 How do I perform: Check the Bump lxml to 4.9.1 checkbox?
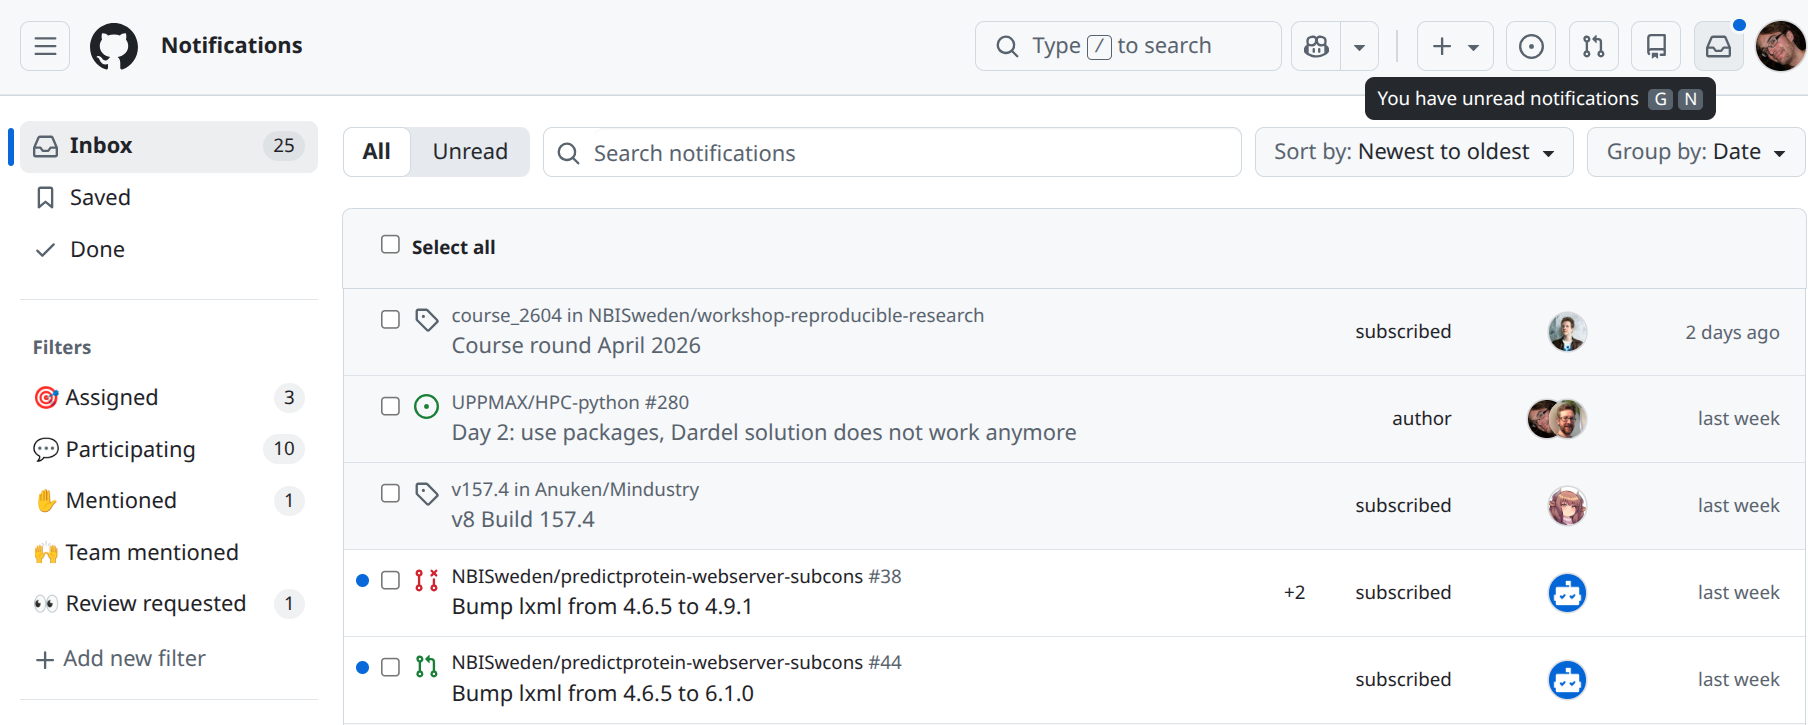pos(390,581)
